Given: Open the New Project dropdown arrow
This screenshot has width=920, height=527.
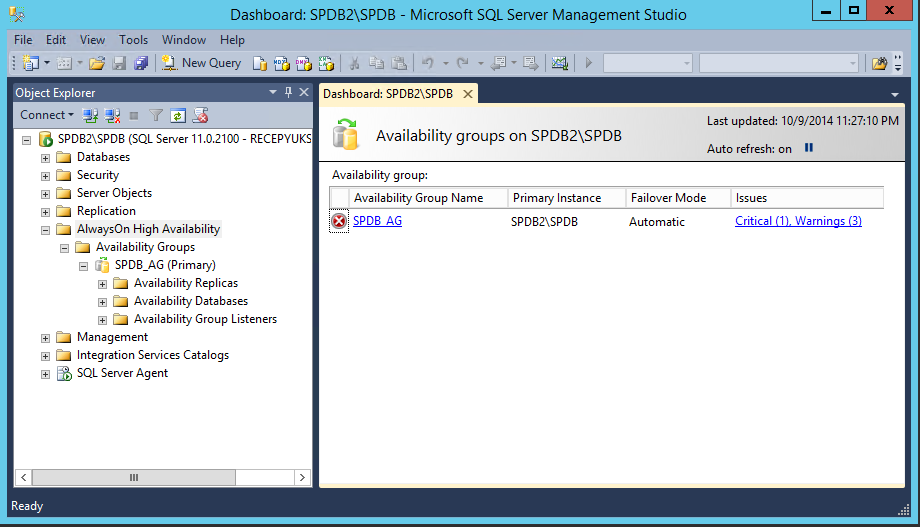Looking at the screenshot, I should [x=47, y=63].
